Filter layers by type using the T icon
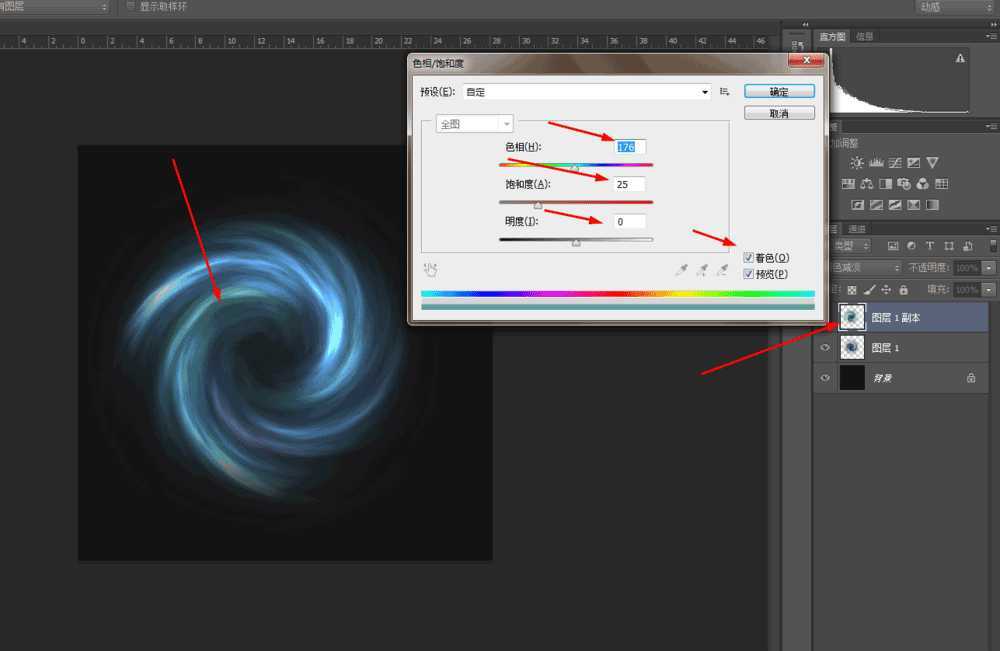 pyautogui.click(x=930, y=246)
